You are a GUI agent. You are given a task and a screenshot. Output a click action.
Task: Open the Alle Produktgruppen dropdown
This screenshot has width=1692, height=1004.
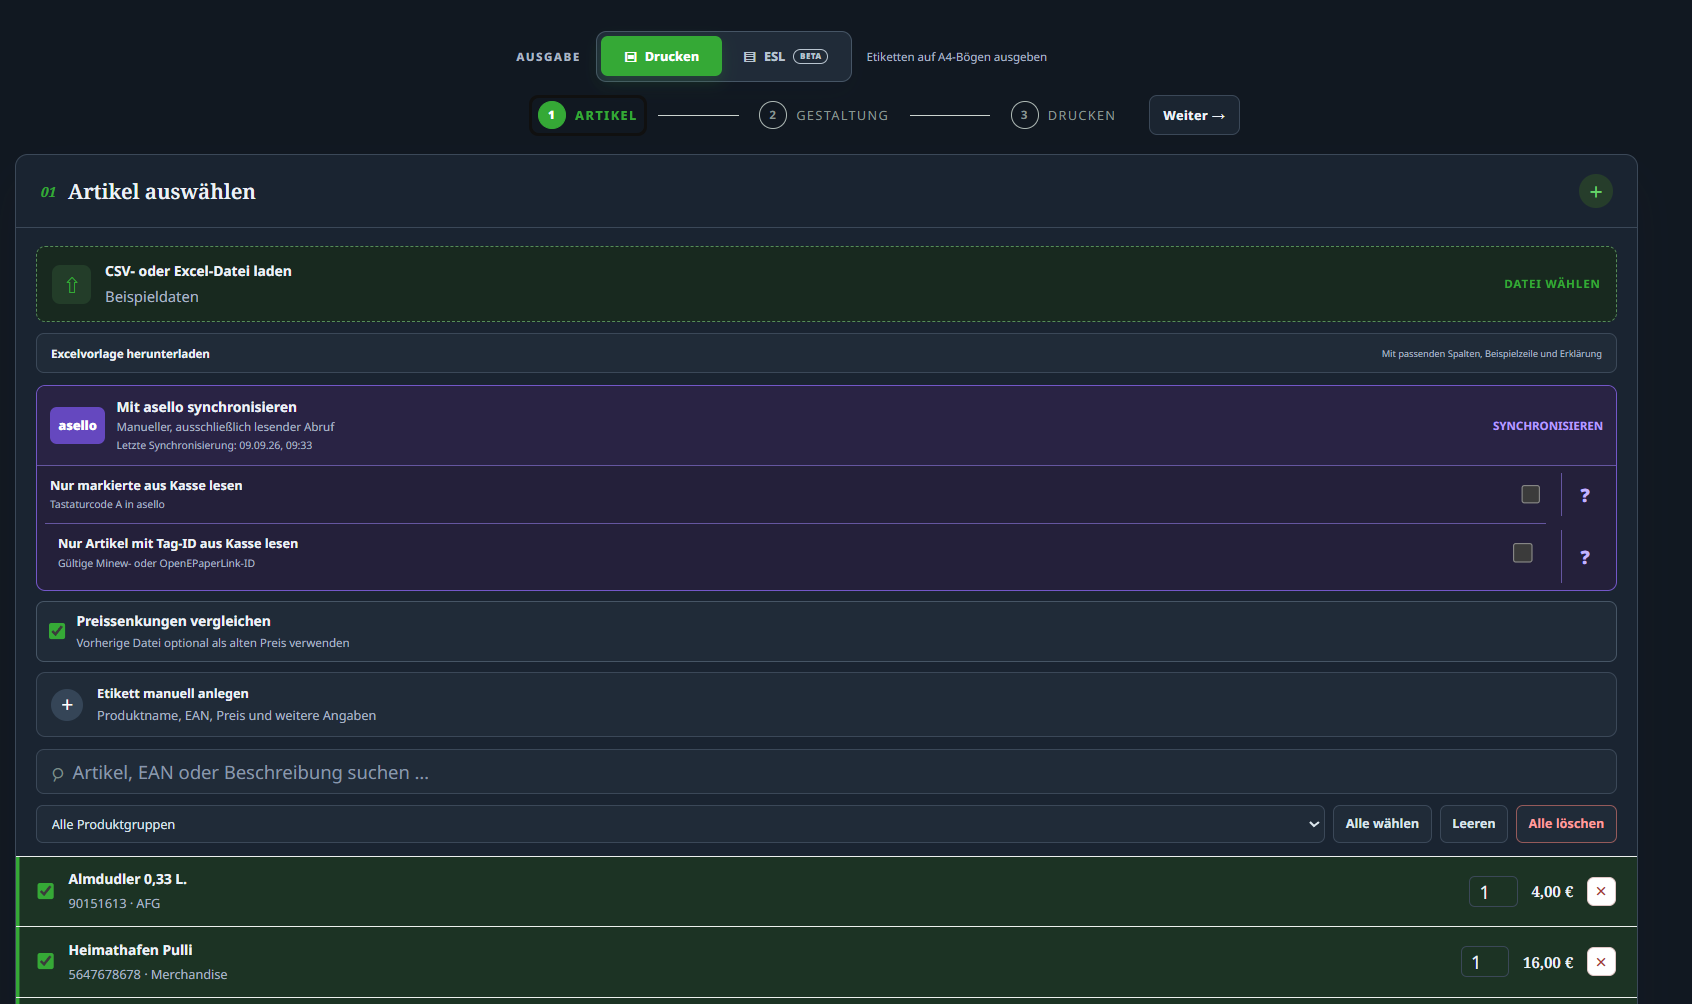click(680, 824)
